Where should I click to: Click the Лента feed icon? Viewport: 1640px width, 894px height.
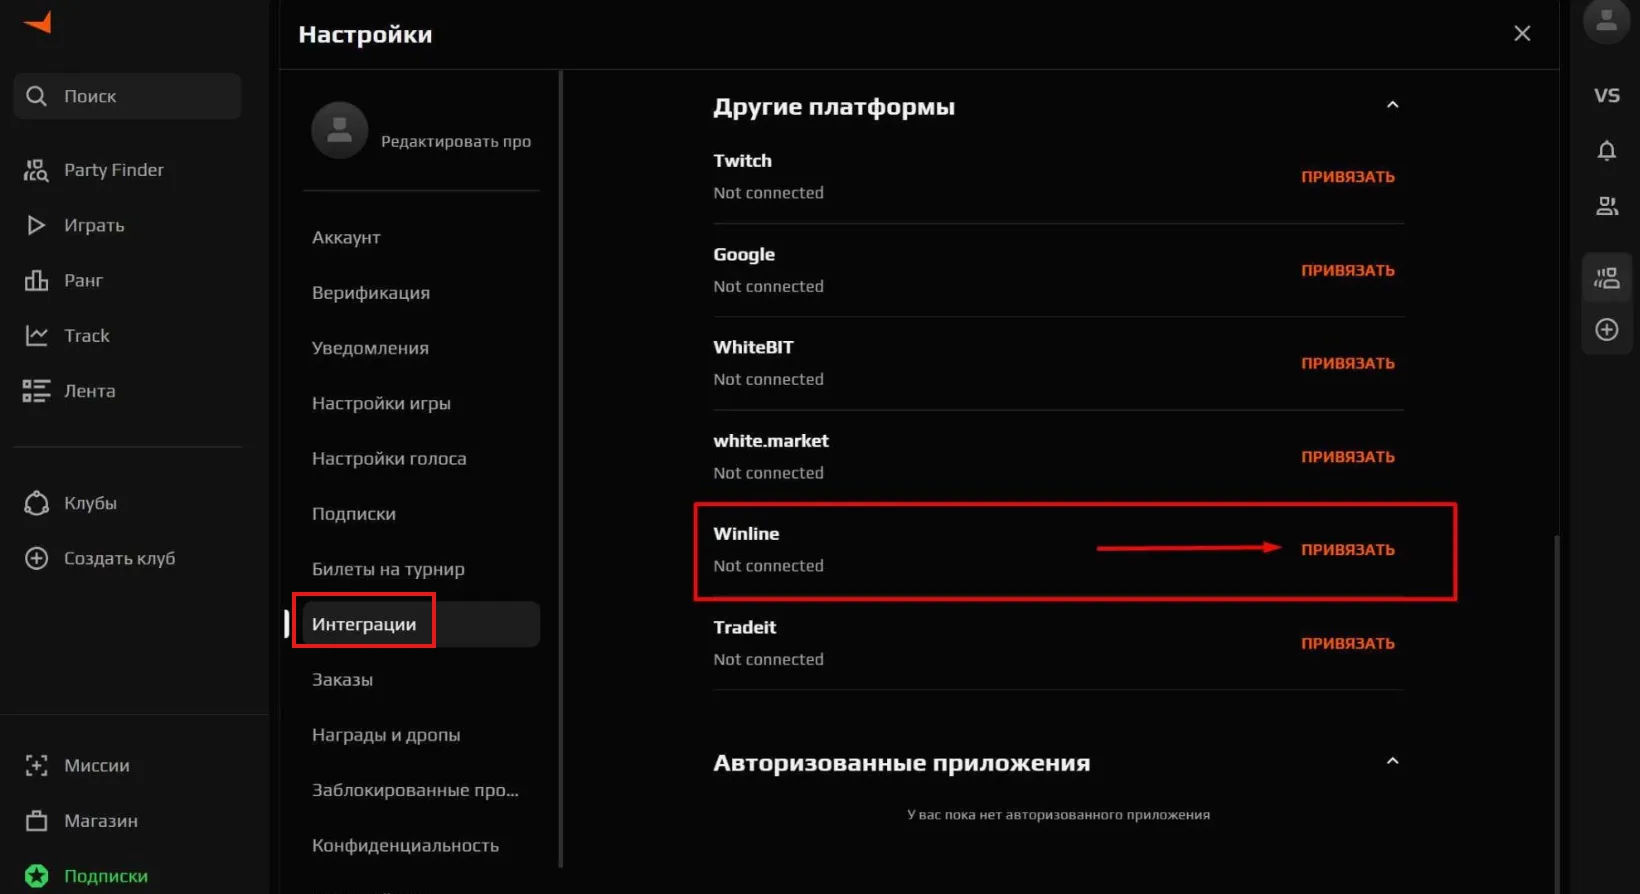[x=36, y=391]
